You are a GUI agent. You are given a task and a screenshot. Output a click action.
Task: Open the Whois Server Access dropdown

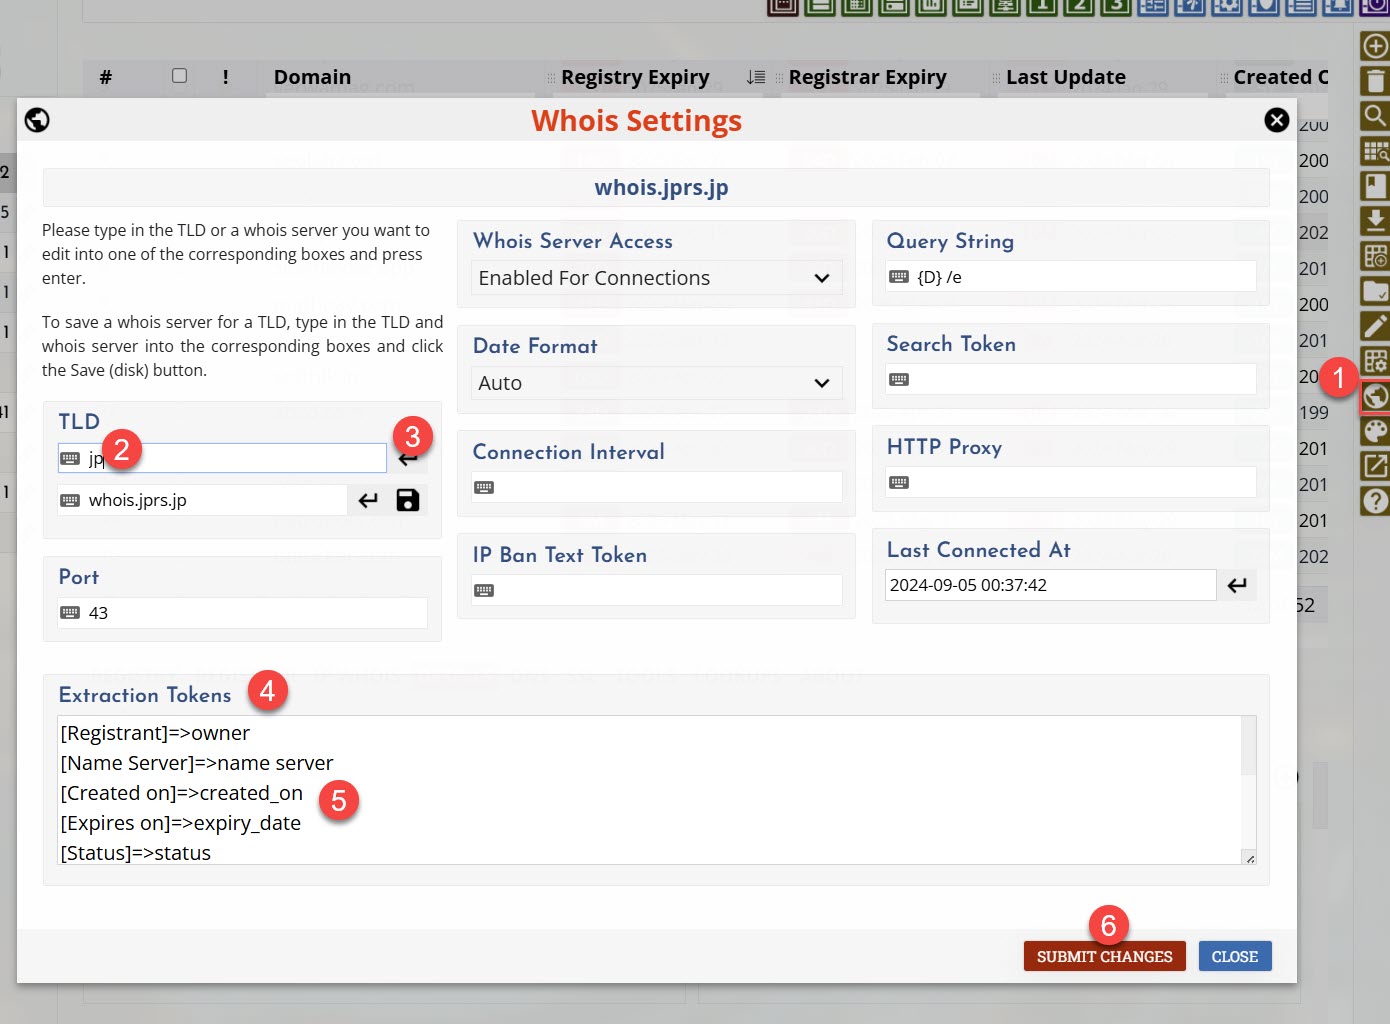click(657, 278)
